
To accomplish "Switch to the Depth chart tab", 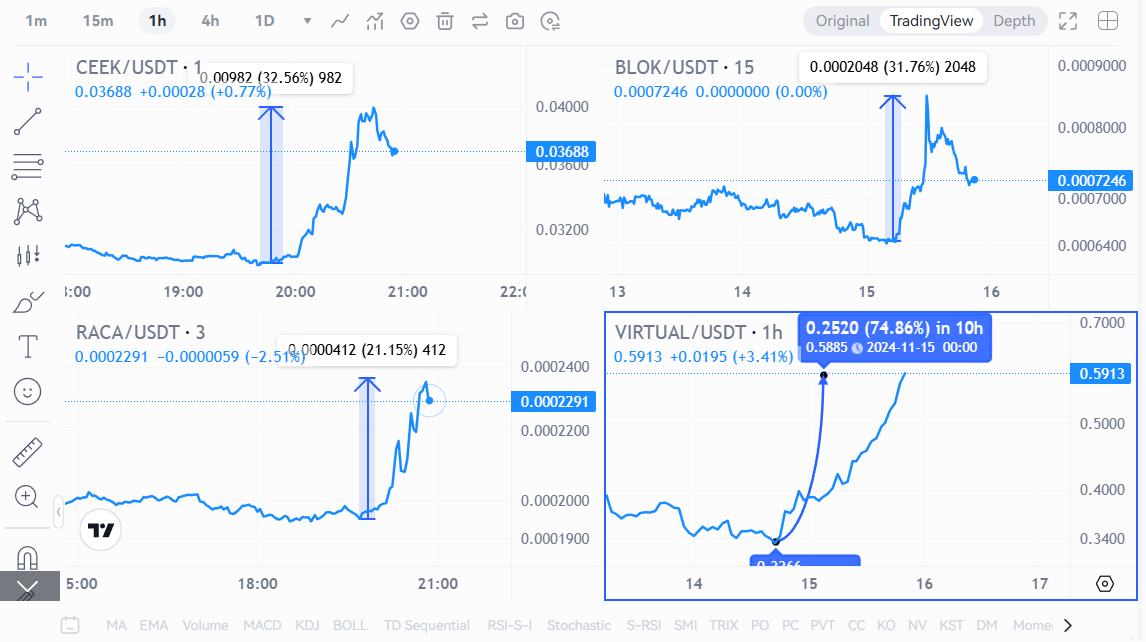I will (1014, 21).
